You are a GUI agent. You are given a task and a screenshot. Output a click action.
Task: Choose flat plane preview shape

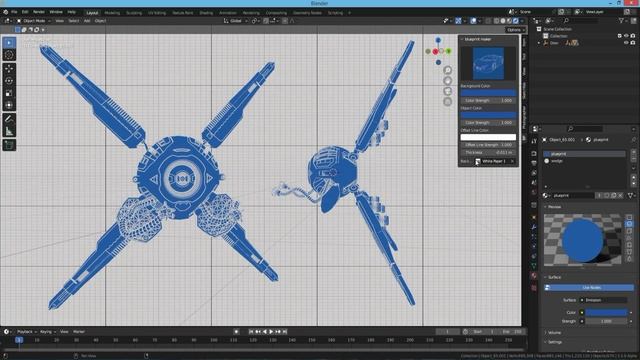tap(629, 217)
